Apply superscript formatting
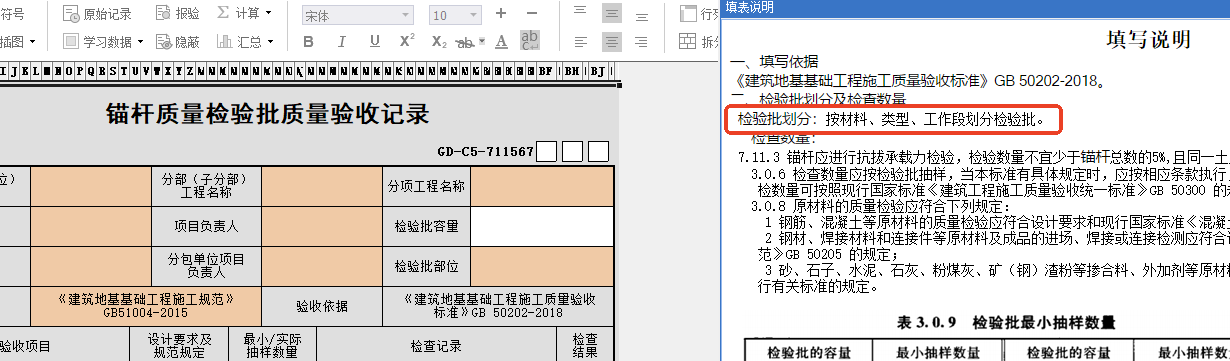 [407, 42]
